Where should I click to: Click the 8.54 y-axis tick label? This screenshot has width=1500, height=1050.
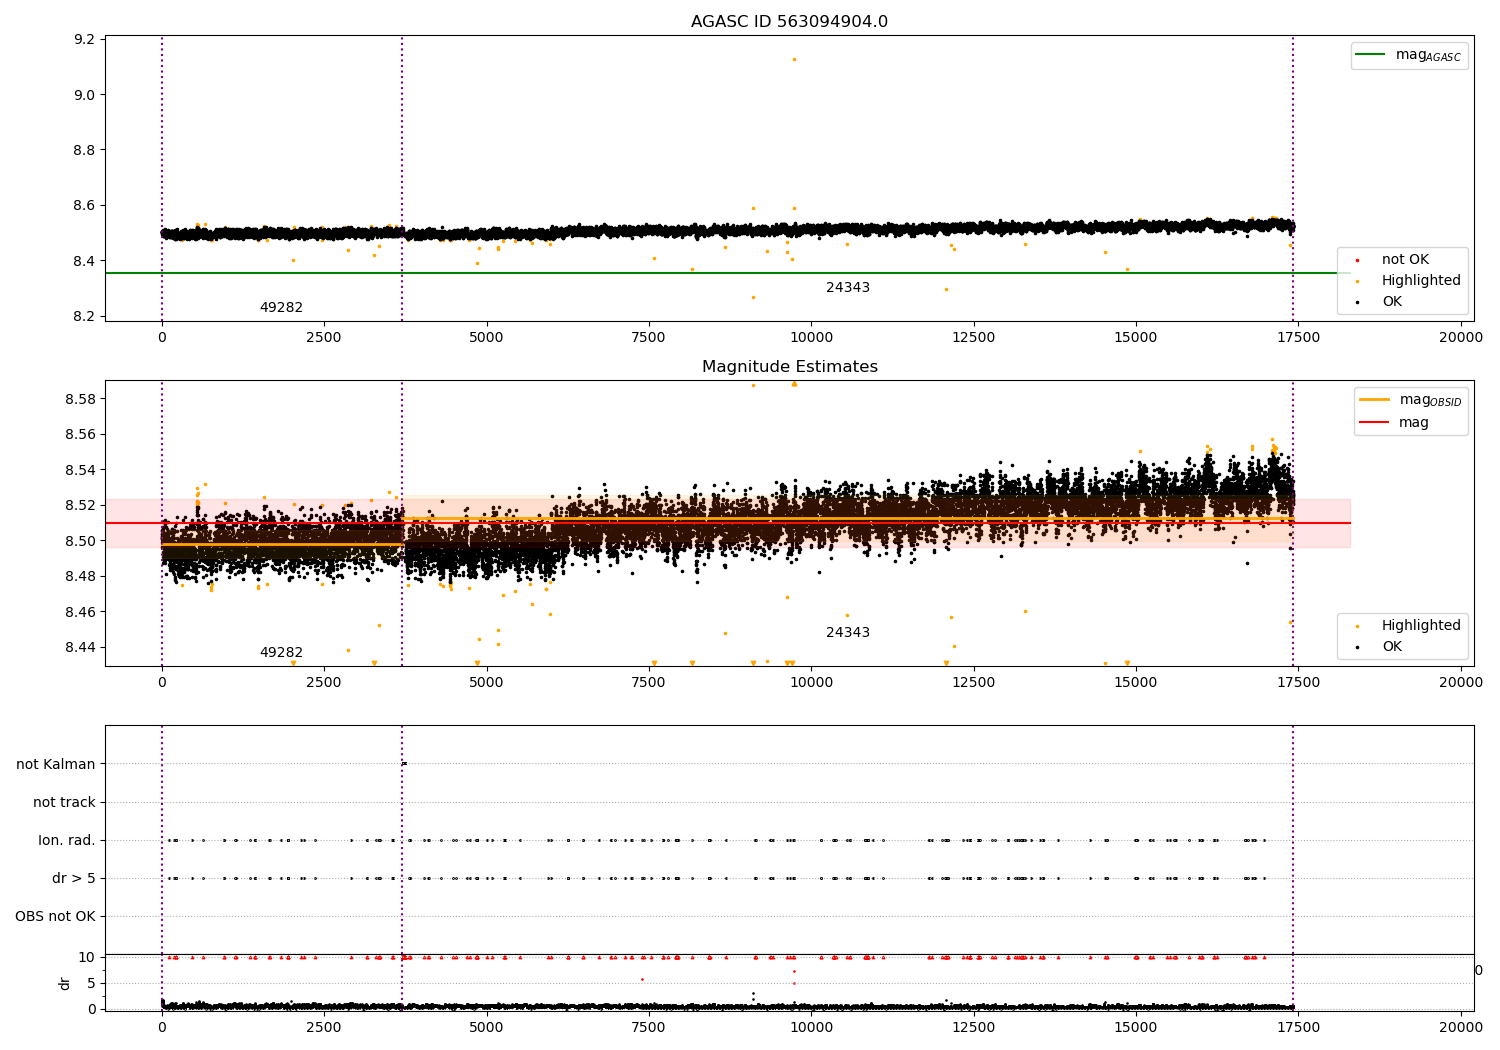81,470
